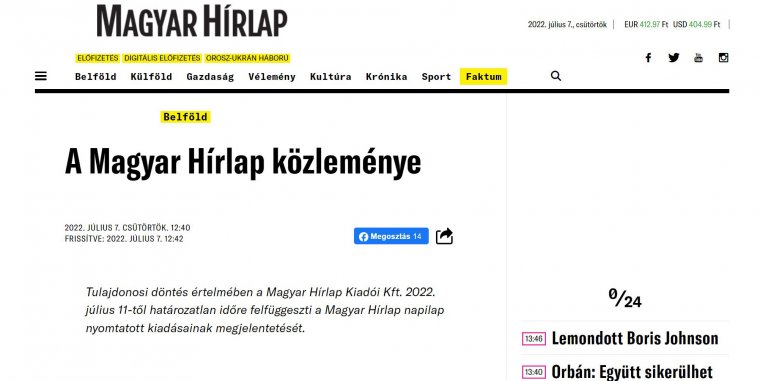
Task: Click the yellow Belföld article category tag
Action: tap(185, 117)
